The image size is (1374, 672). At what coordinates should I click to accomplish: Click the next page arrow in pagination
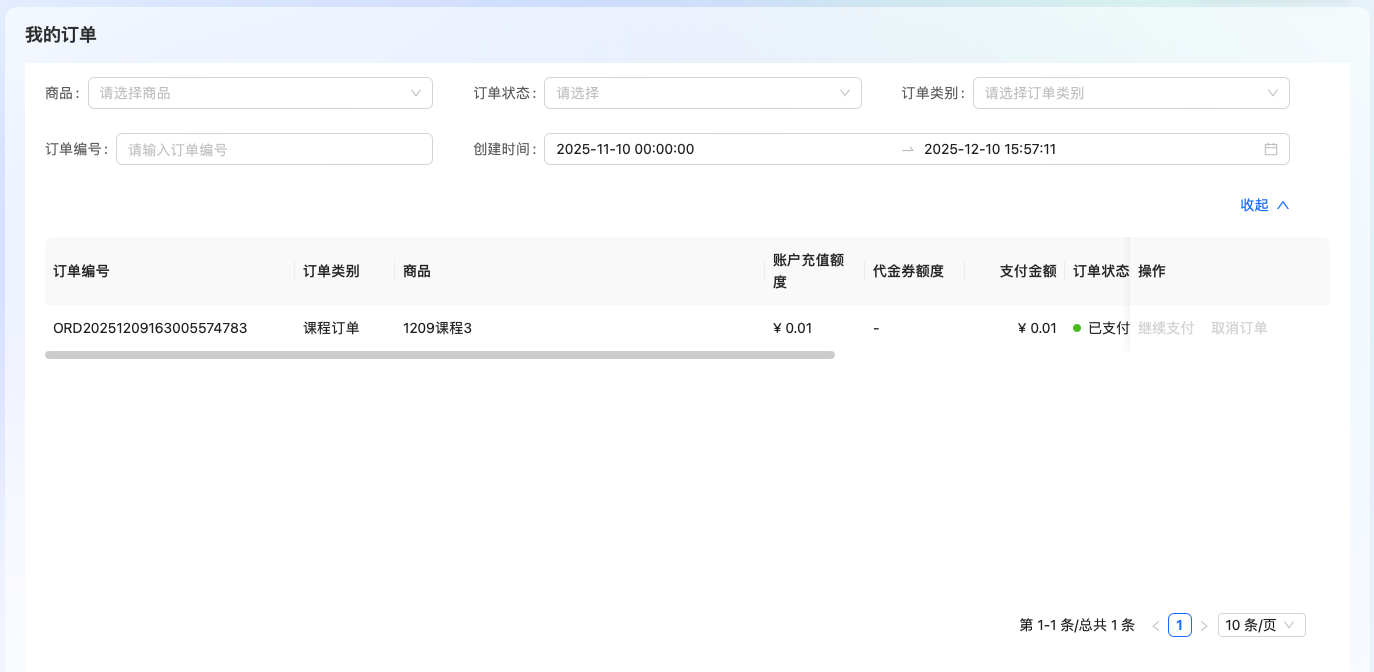click(1204, 624)
